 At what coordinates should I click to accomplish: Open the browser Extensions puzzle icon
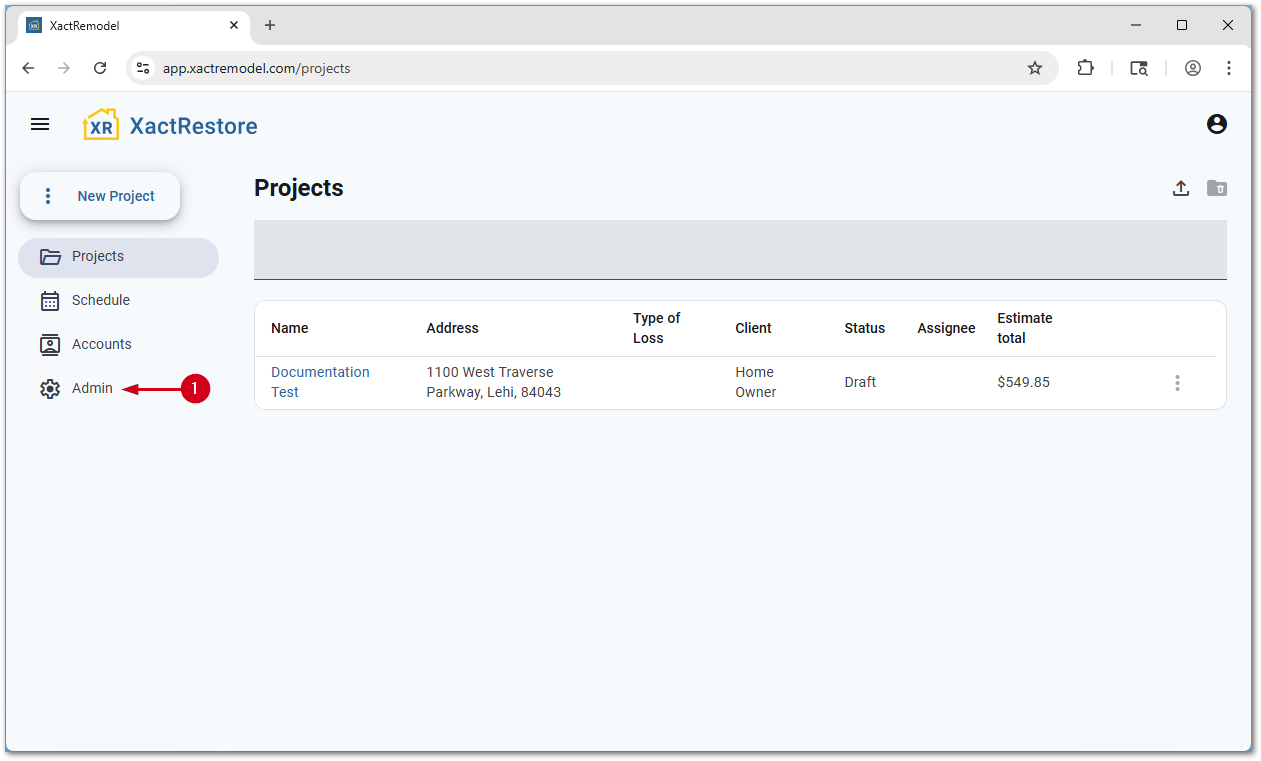tap(1085, 68)
